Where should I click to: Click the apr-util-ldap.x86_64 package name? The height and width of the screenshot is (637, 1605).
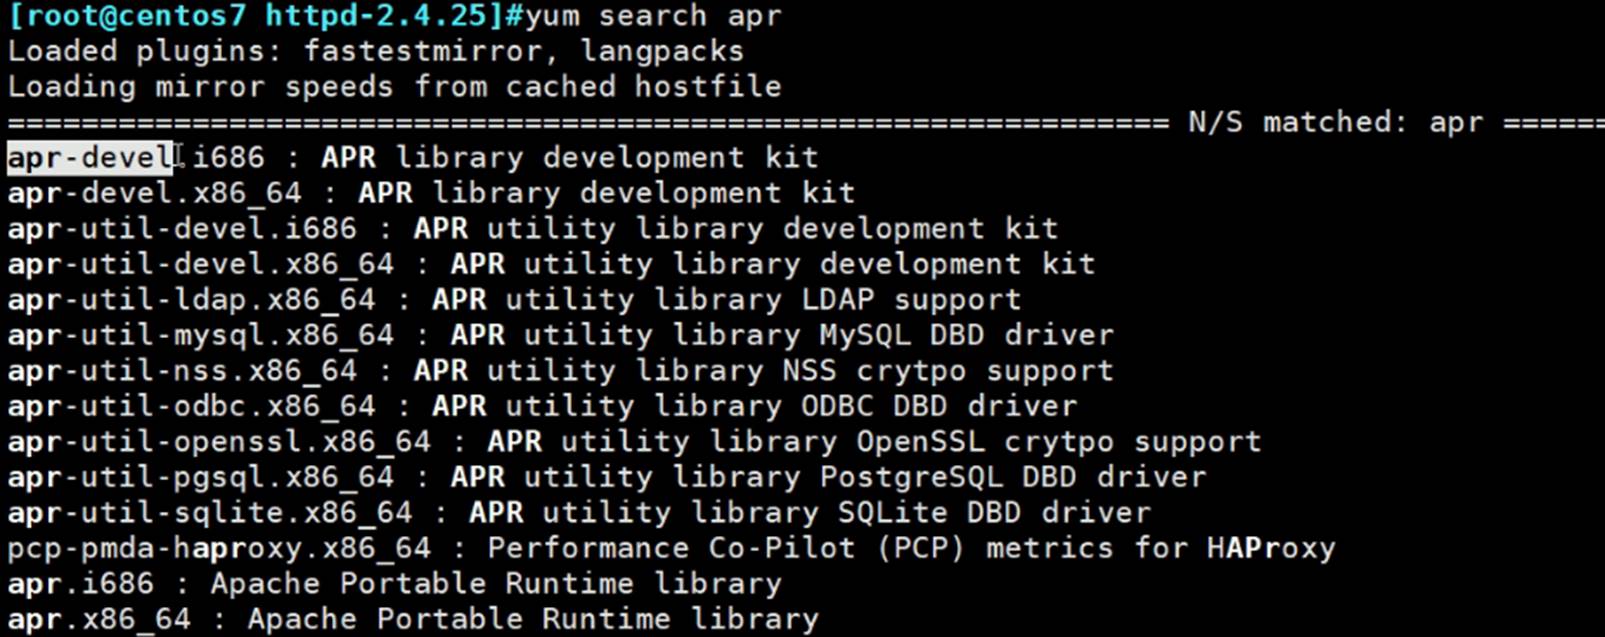191,300
